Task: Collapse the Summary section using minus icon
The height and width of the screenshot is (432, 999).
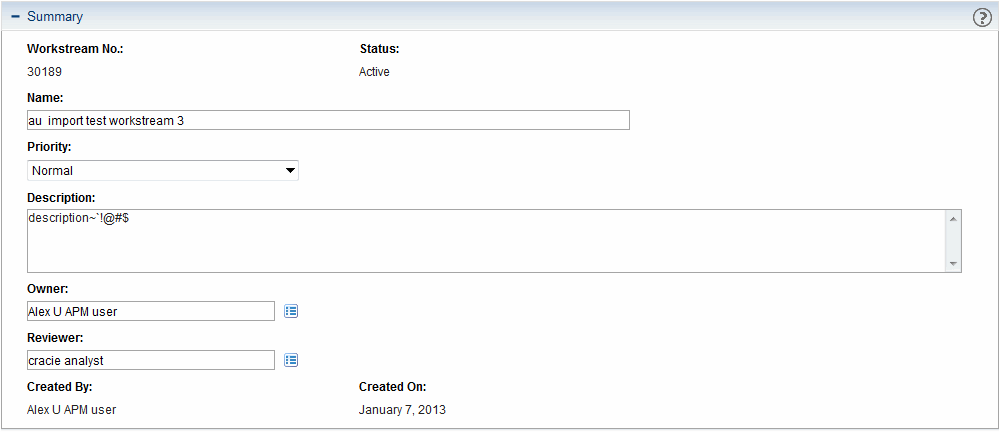Action: [x=15, y=17]
